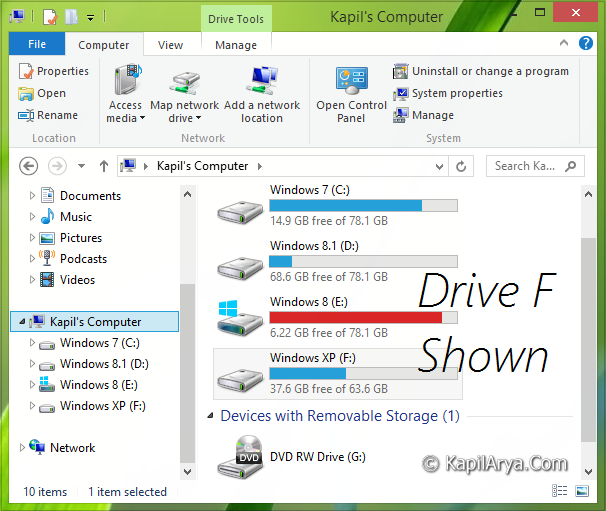The height and width of the screenshot is (511, 606).
Task: Select Windows 7 (C:) in navigation tree
Action: (x=100, y=343)
